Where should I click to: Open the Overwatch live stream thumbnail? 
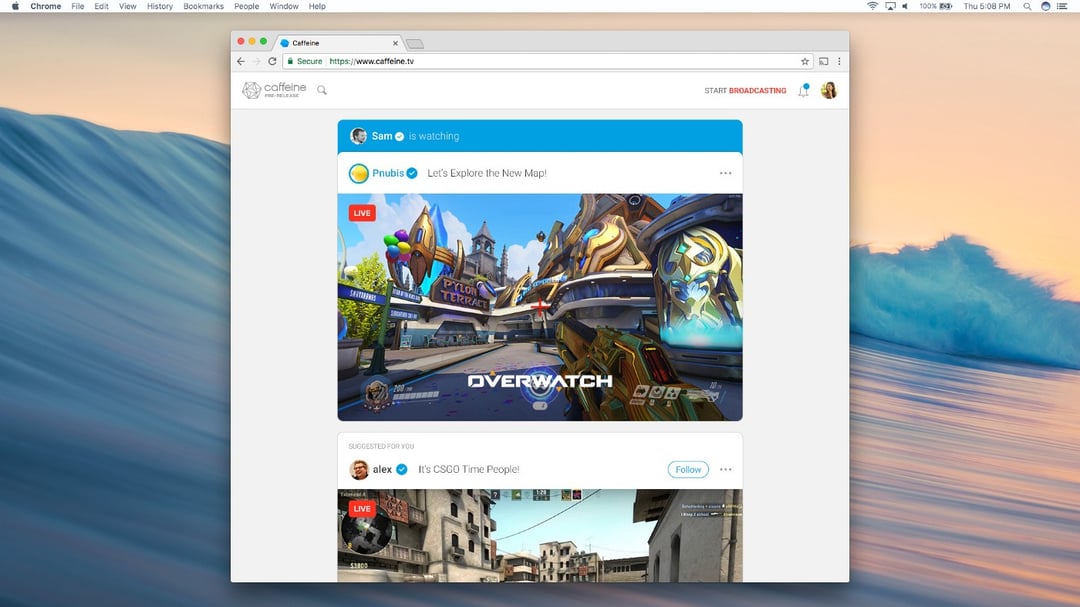[x=540, y=307]
